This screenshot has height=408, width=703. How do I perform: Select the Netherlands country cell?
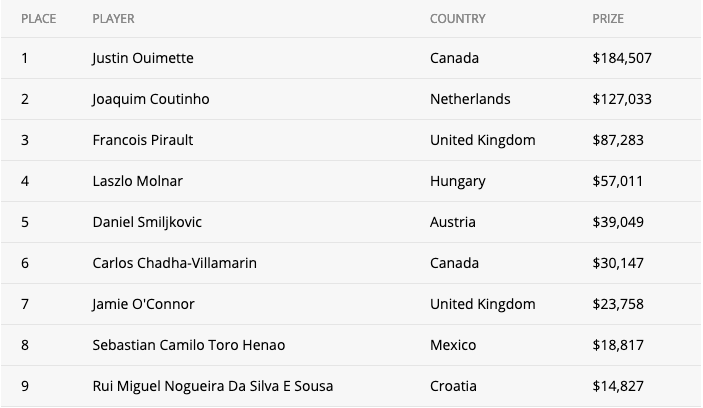click(x=470, y=99)
